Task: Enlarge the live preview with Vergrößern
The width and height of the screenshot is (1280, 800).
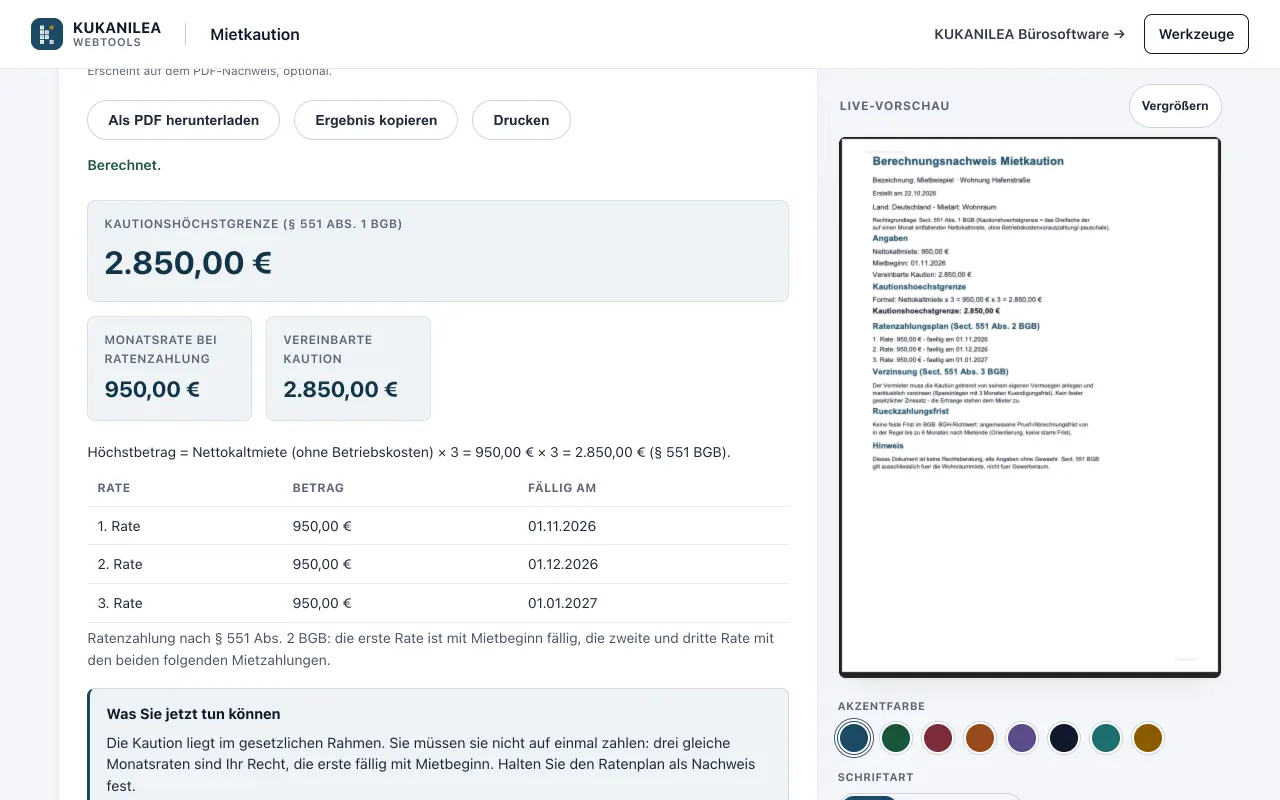Action: (1175, 106)
